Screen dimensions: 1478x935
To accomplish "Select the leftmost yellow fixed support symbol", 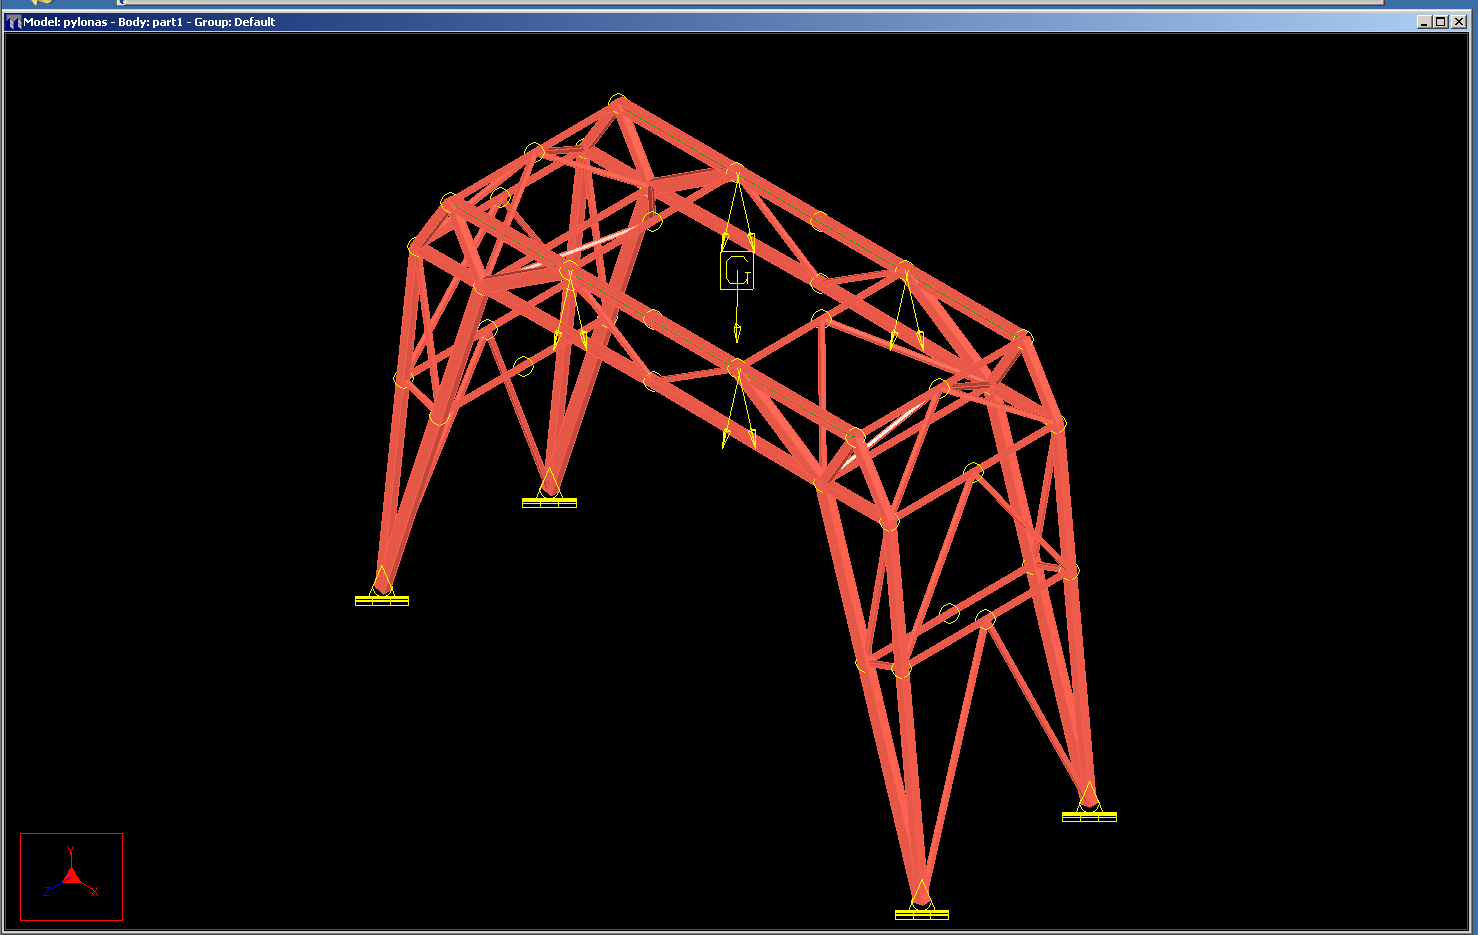I will (382, 587).
